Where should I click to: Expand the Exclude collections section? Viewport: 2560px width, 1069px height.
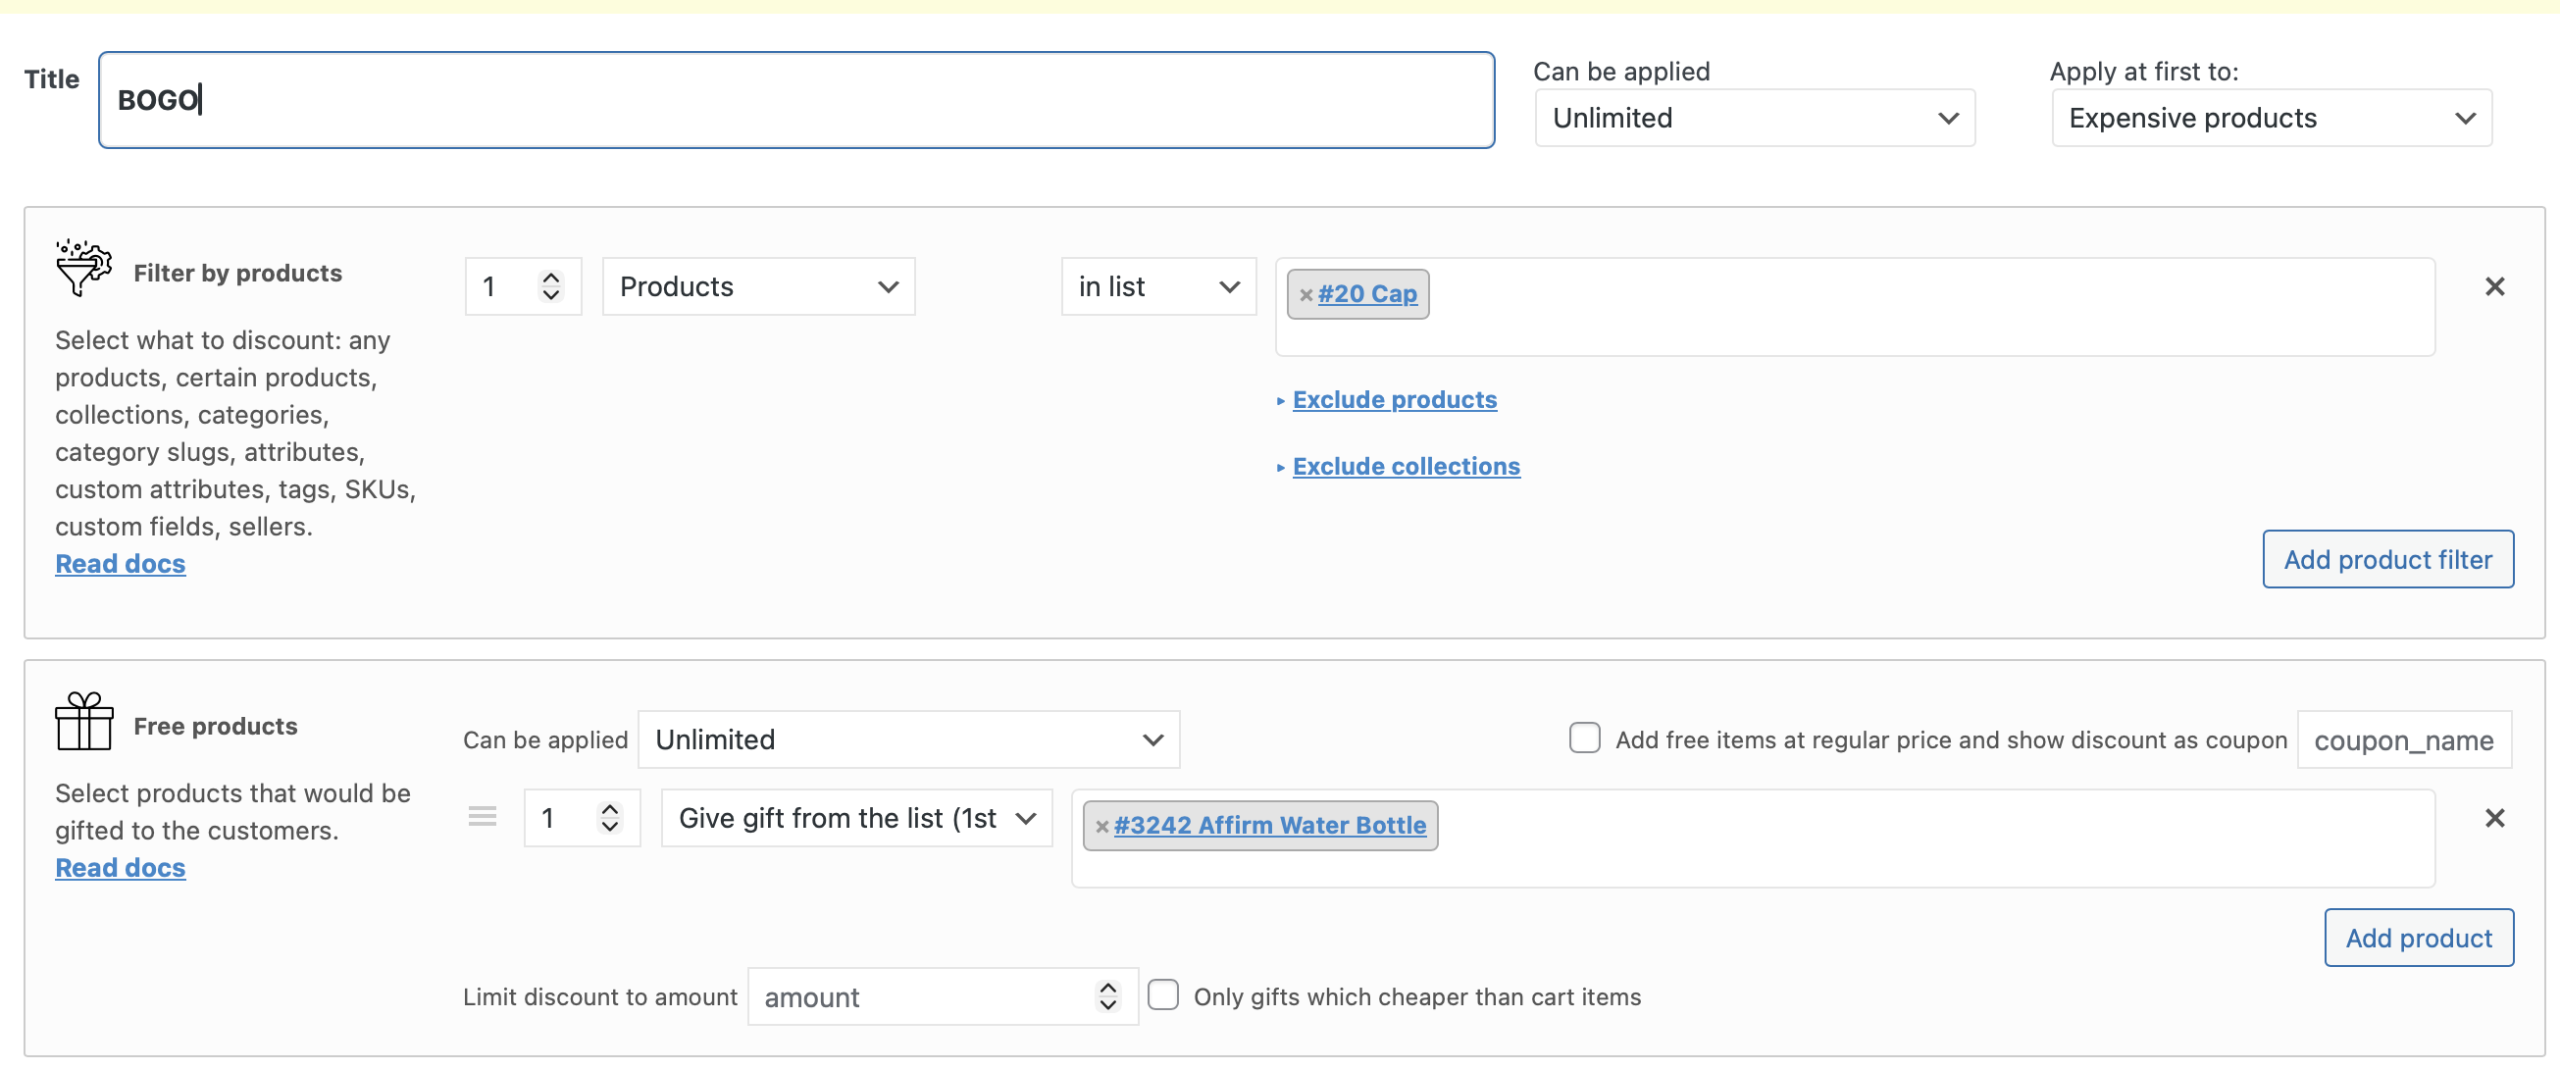(1405, 467)
